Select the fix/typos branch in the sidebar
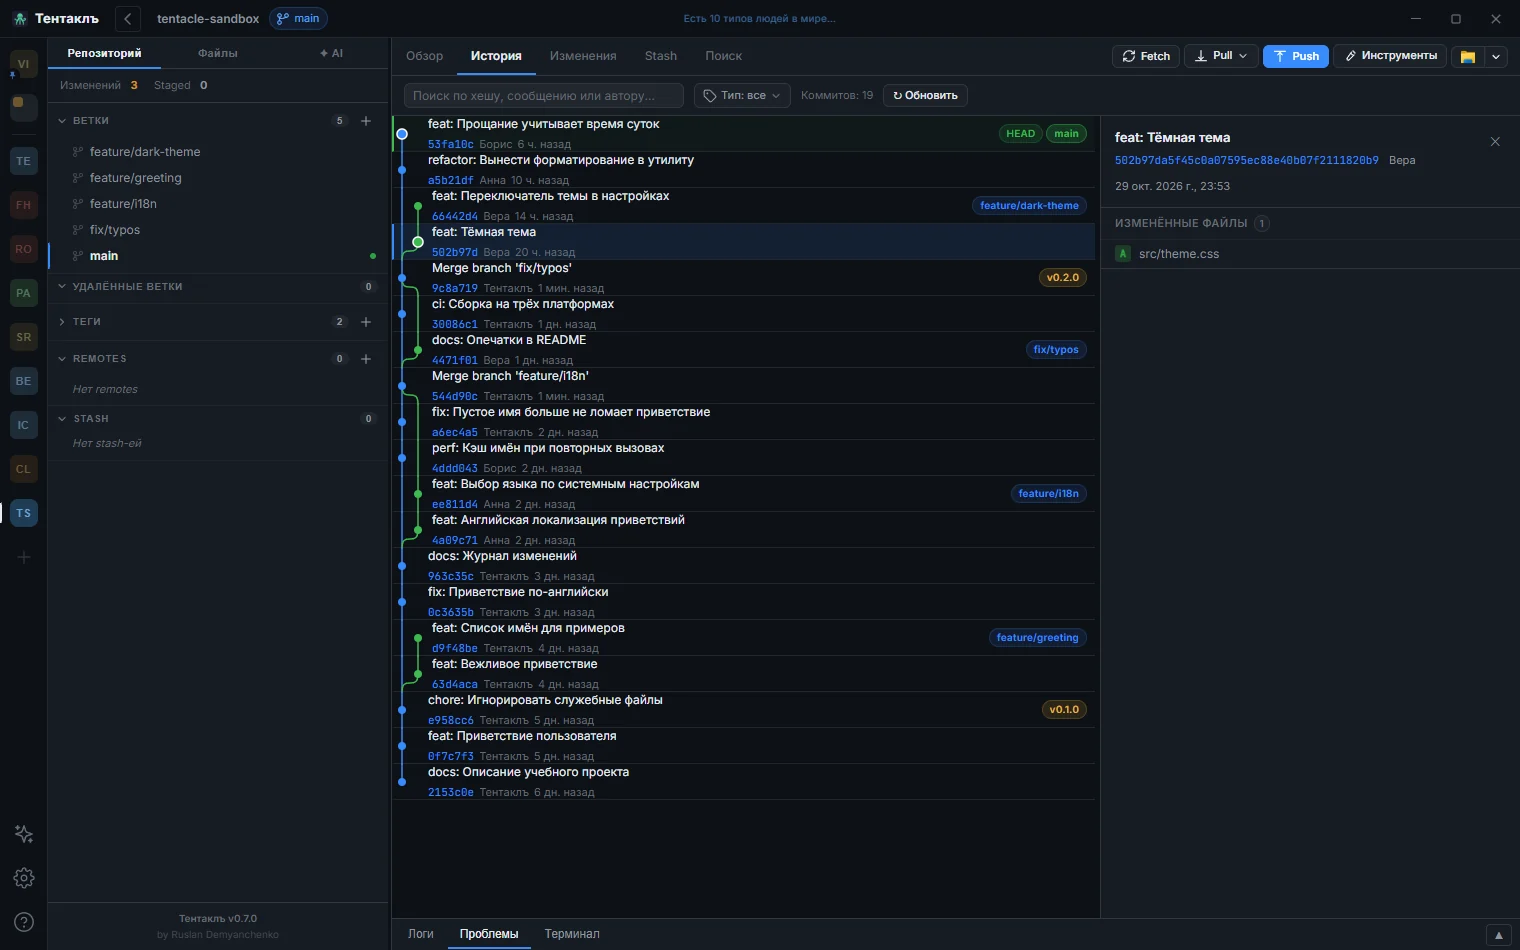 coord(218,230)
